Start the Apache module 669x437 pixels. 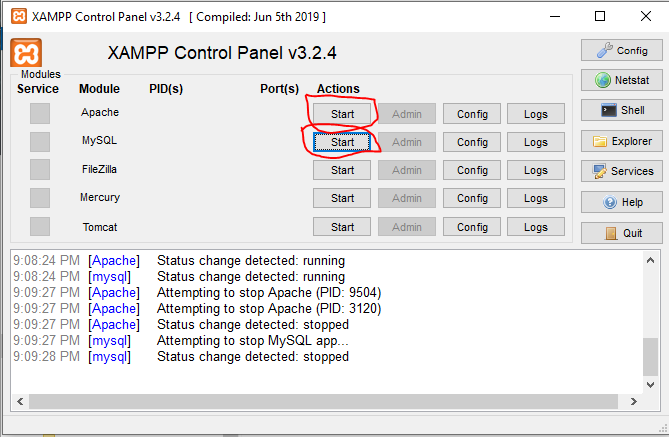(x=342, y=114)
